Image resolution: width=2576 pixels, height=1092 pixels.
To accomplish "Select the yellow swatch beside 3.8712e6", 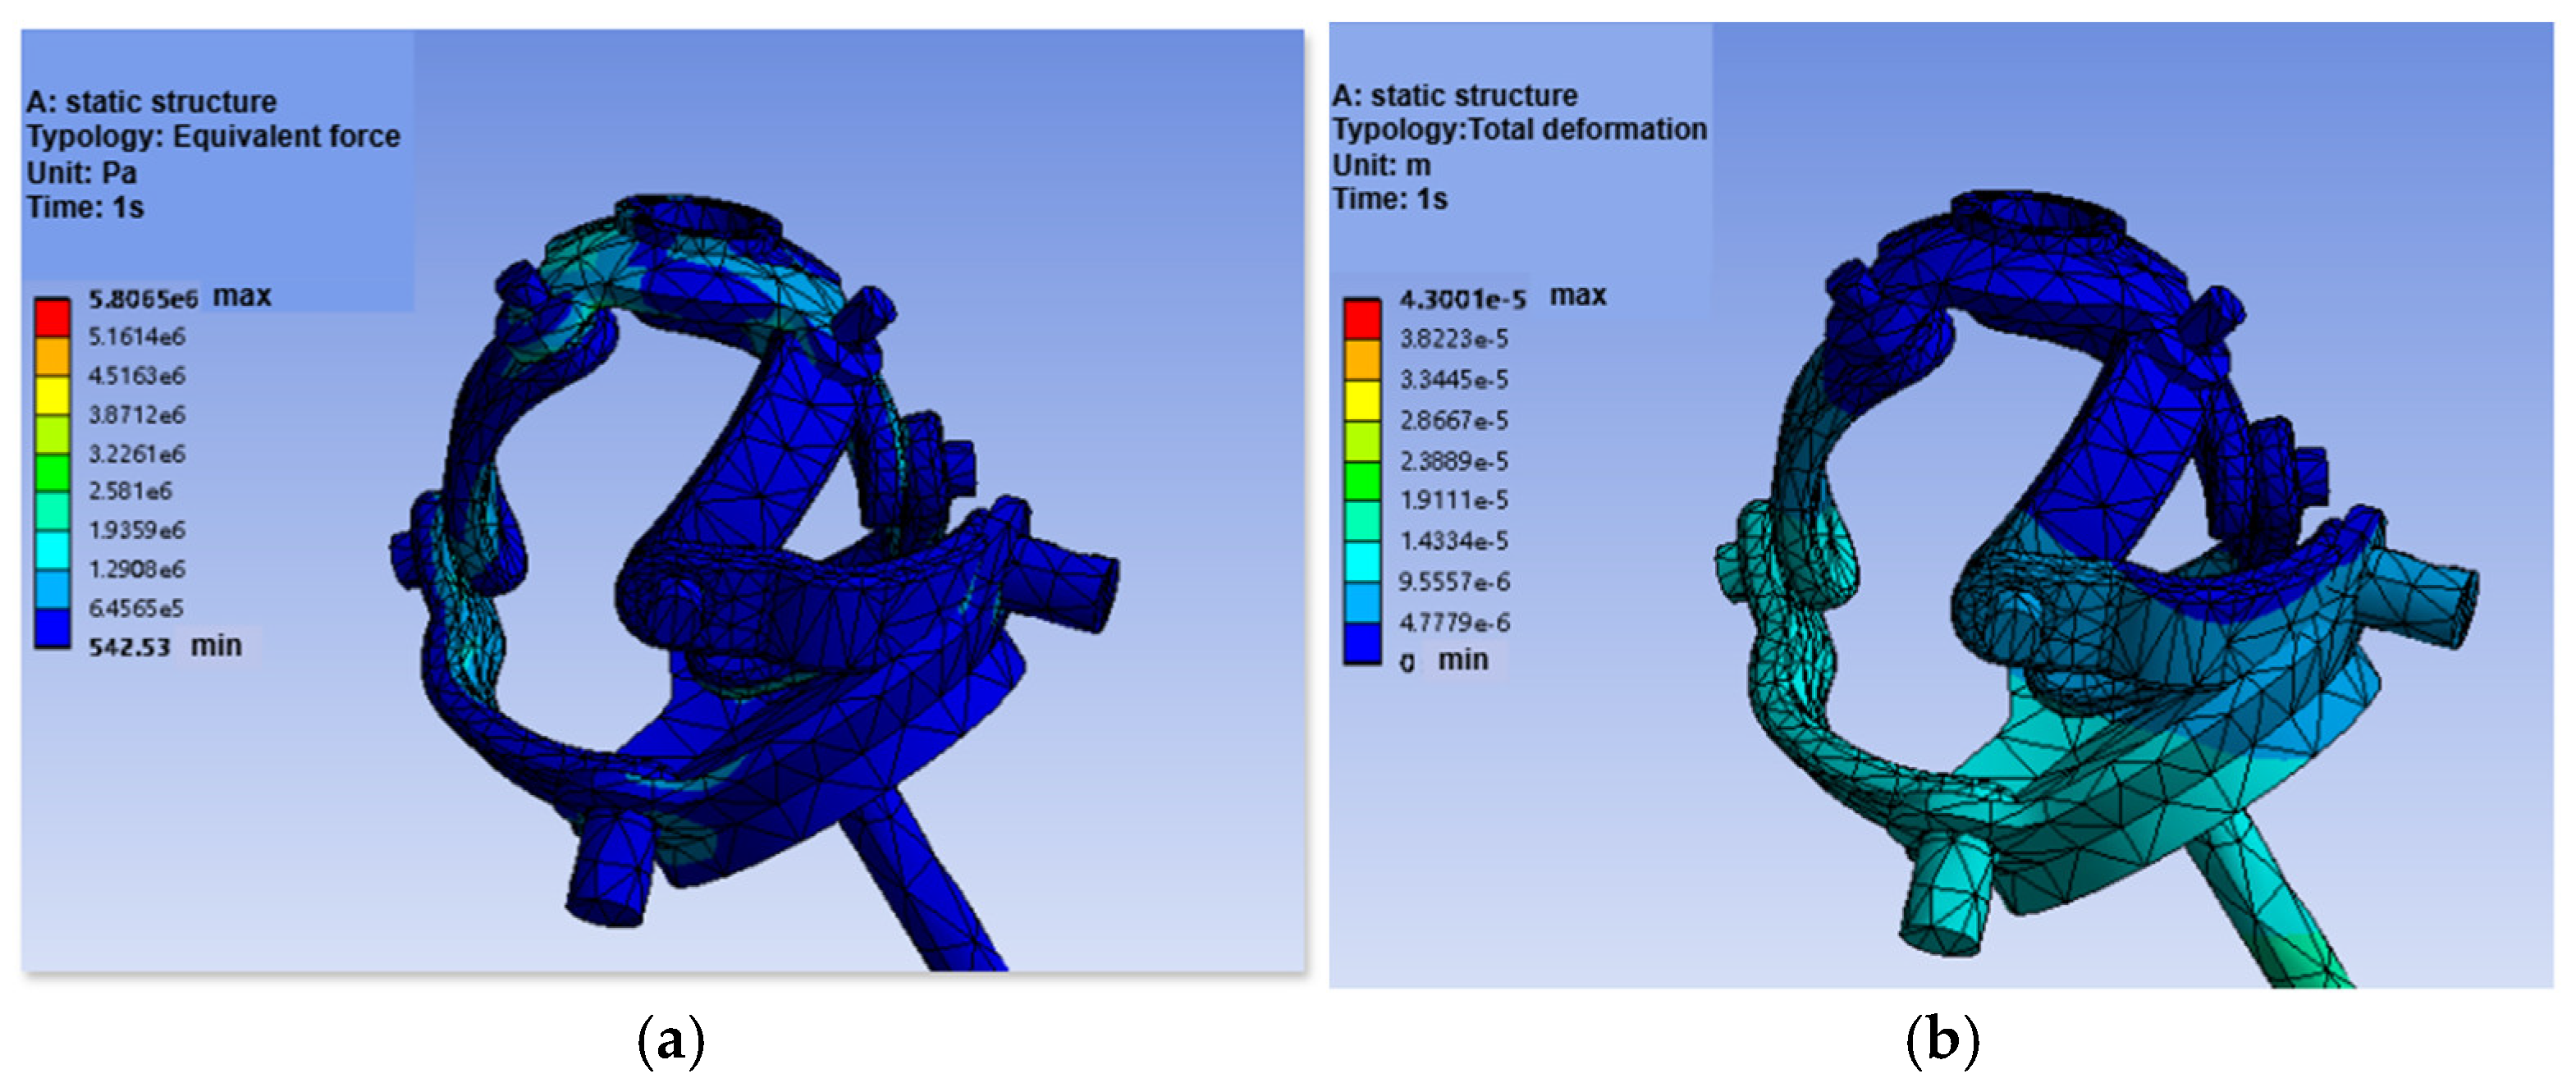I will coord(52,395).
